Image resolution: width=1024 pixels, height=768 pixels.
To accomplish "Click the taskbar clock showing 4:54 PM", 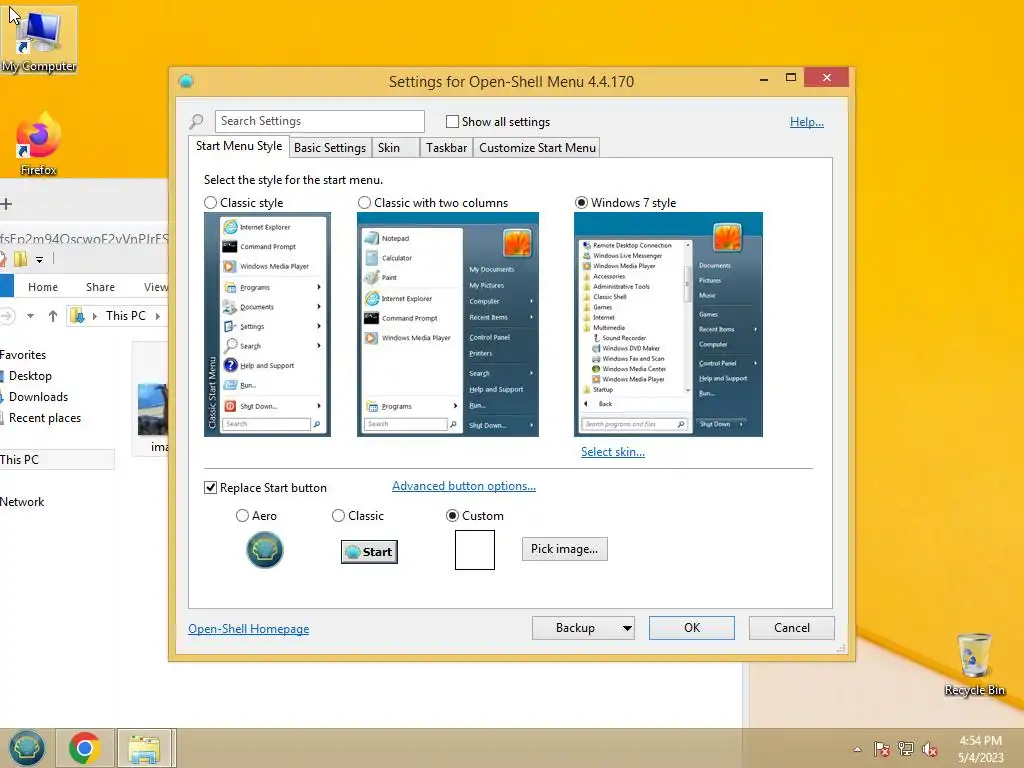I will pos(980,749).
